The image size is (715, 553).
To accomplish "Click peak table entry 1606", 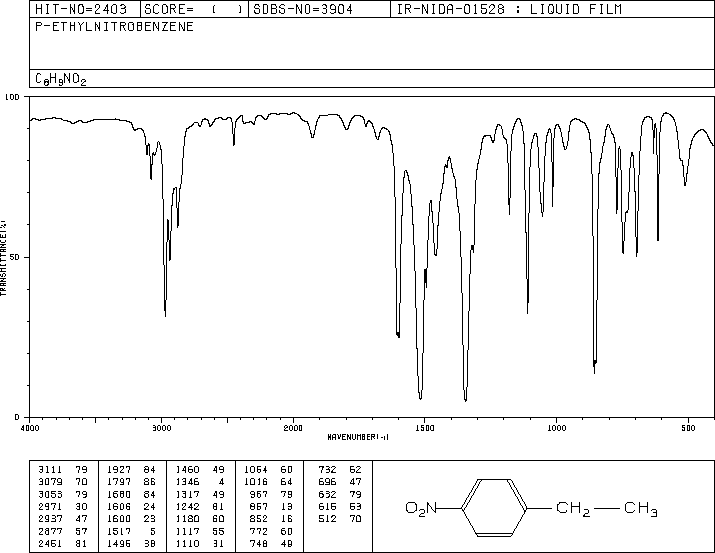I will pos(119,506).
